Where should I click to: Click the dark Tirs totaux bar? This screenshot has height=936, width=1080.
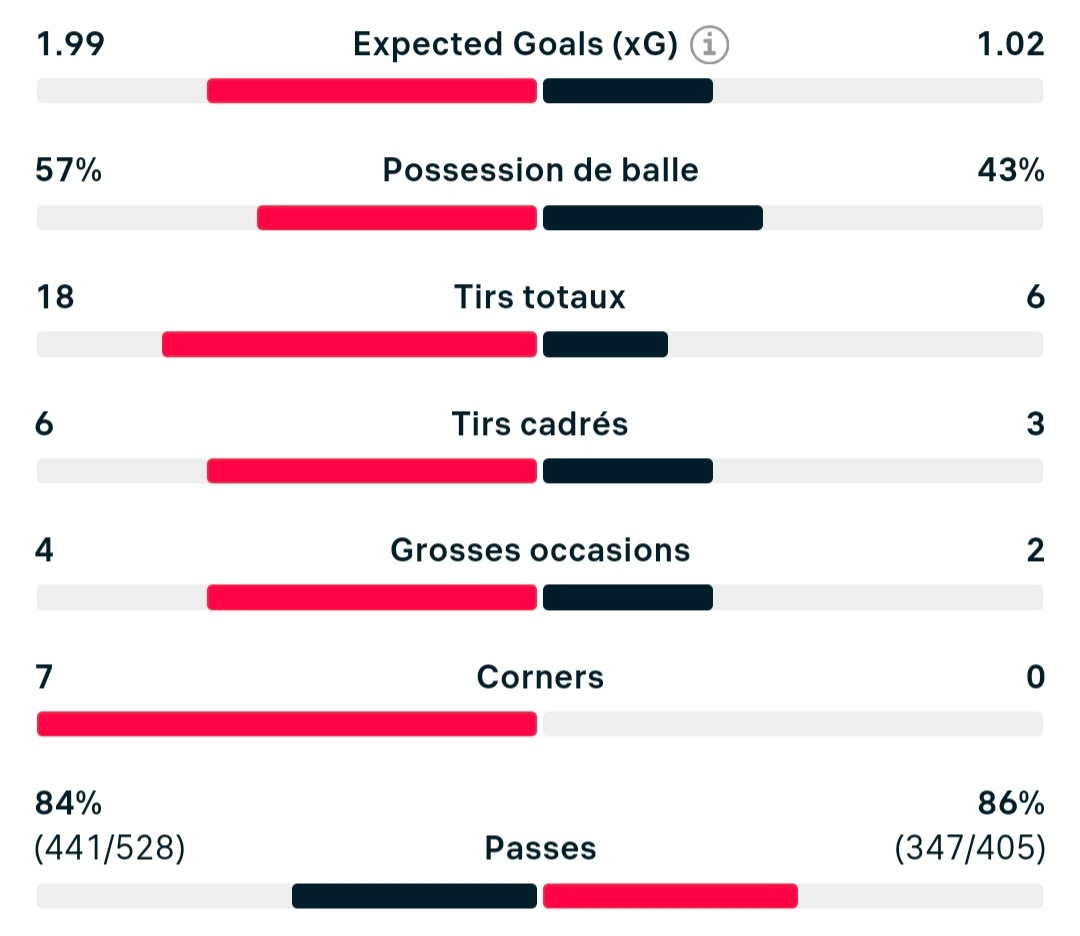pos(605,344)
